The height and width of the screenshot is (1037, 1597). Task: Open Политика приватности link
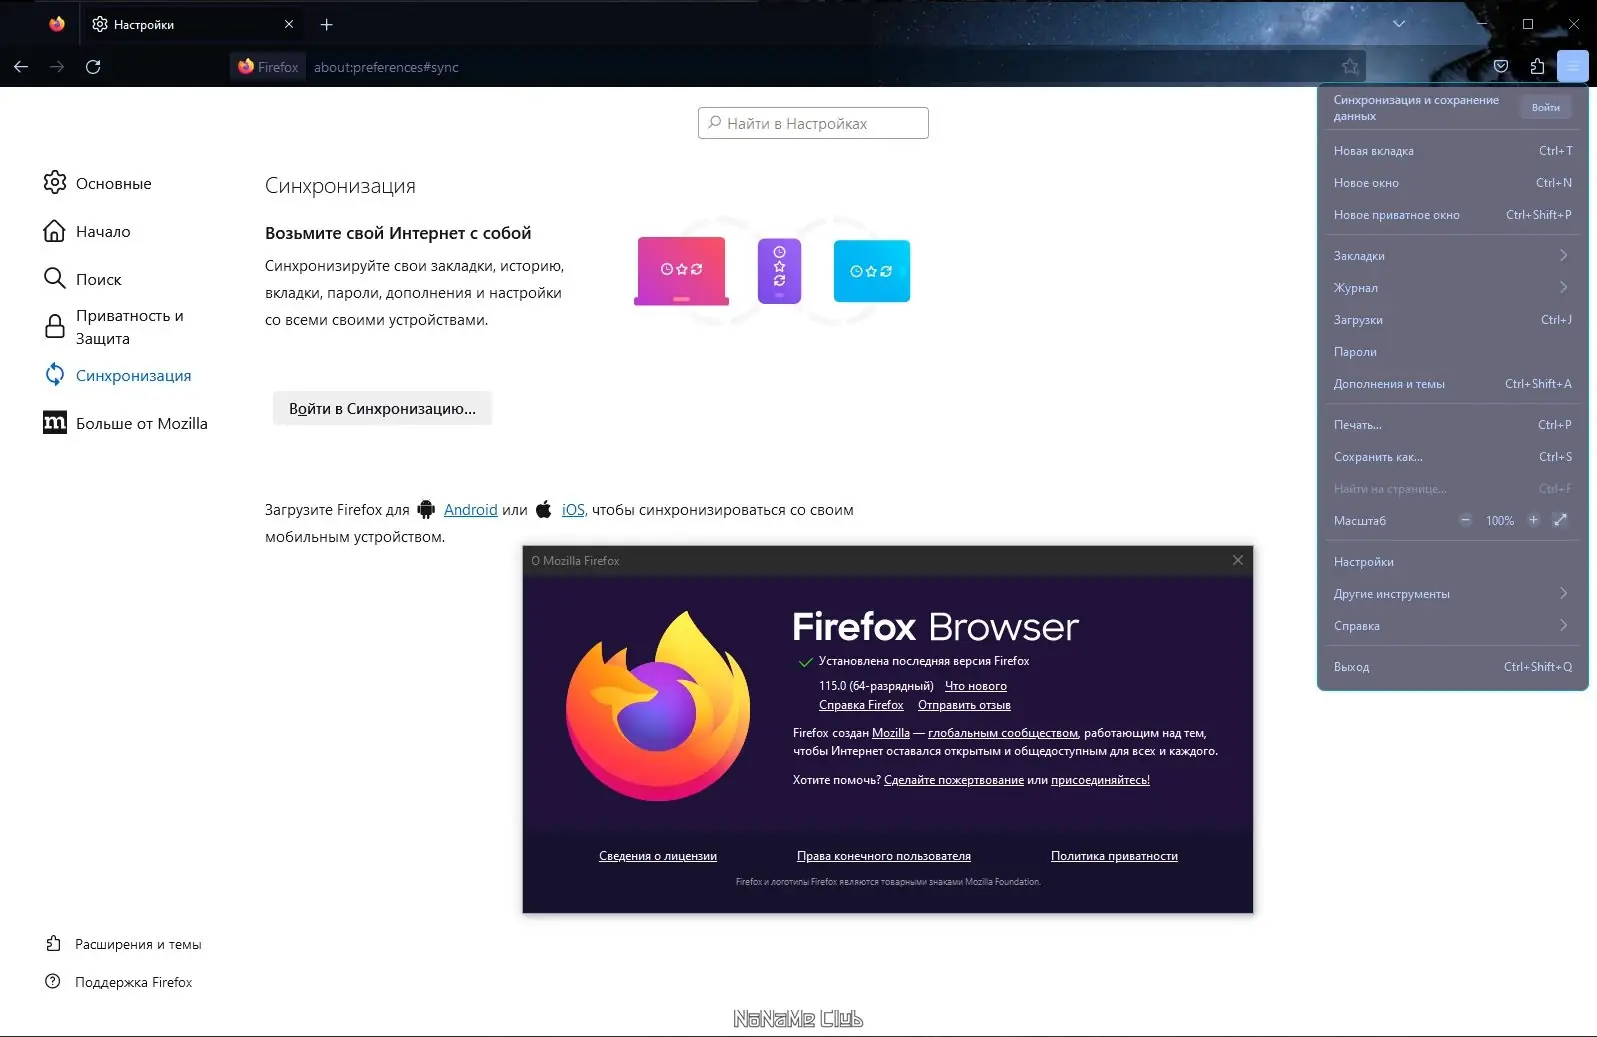tap(1114, 856)
